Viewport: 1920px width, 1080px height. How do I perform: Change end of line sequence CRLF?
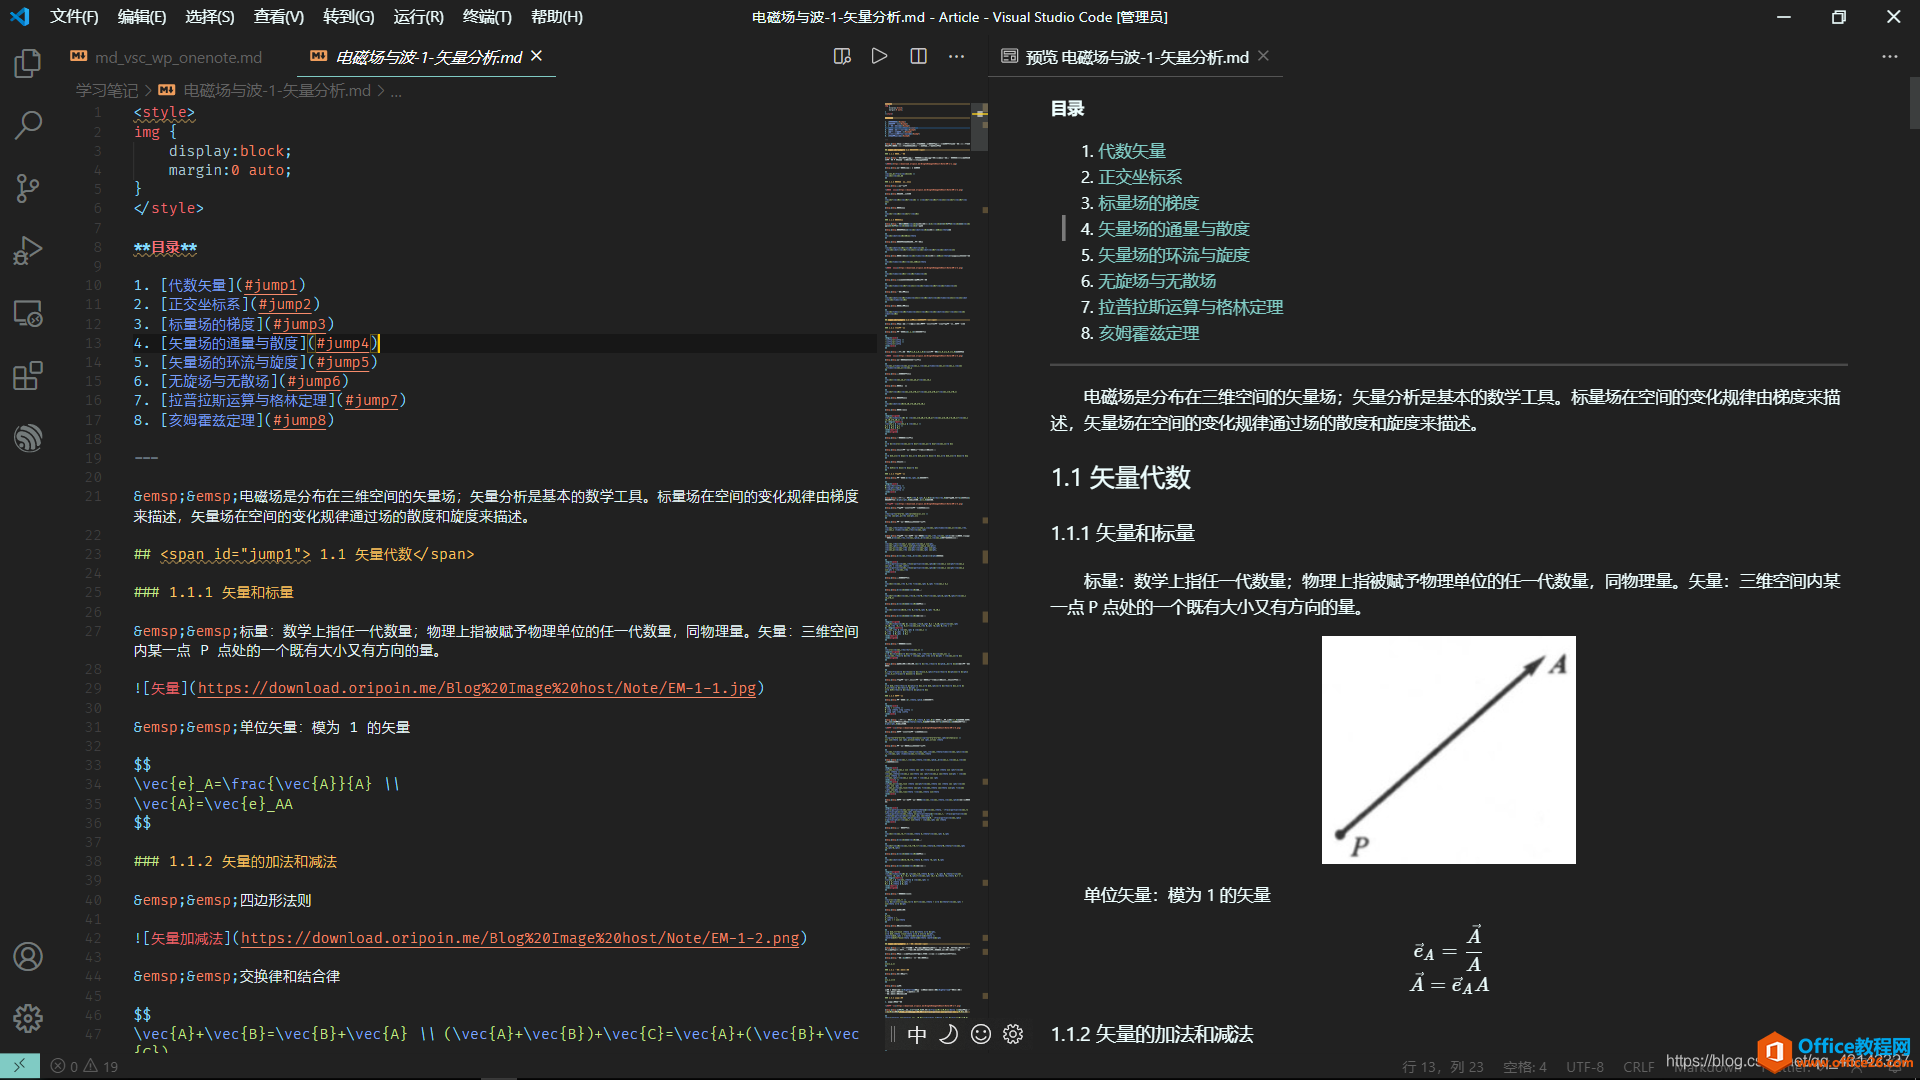(x=1638, y=1067)
